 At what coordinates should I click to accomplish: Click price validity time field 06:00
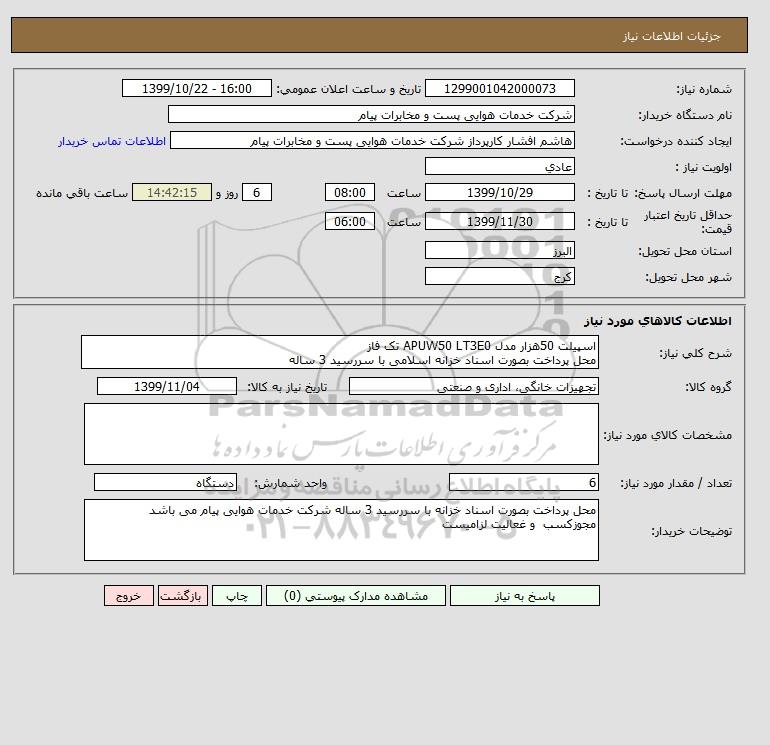350,221
